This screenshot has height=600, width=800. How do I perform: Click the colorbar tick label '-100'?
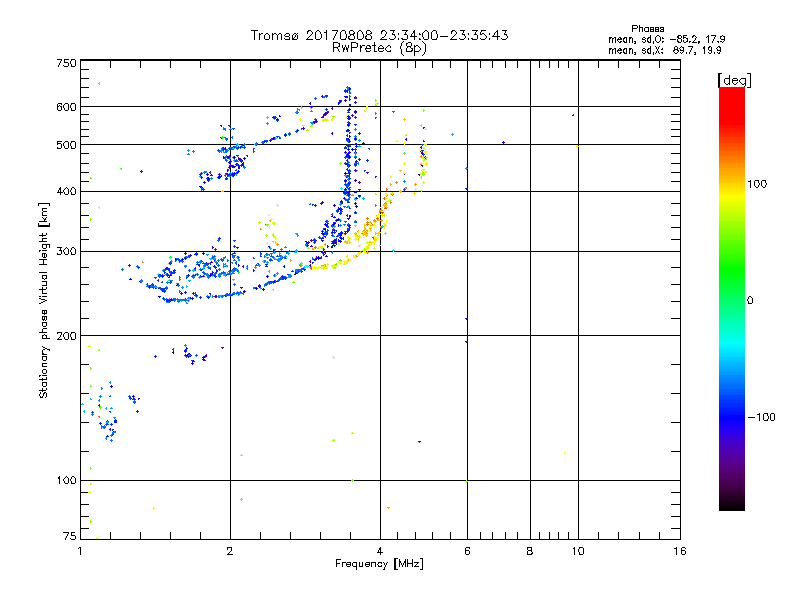pyautogui.click(x=761, y=417)
